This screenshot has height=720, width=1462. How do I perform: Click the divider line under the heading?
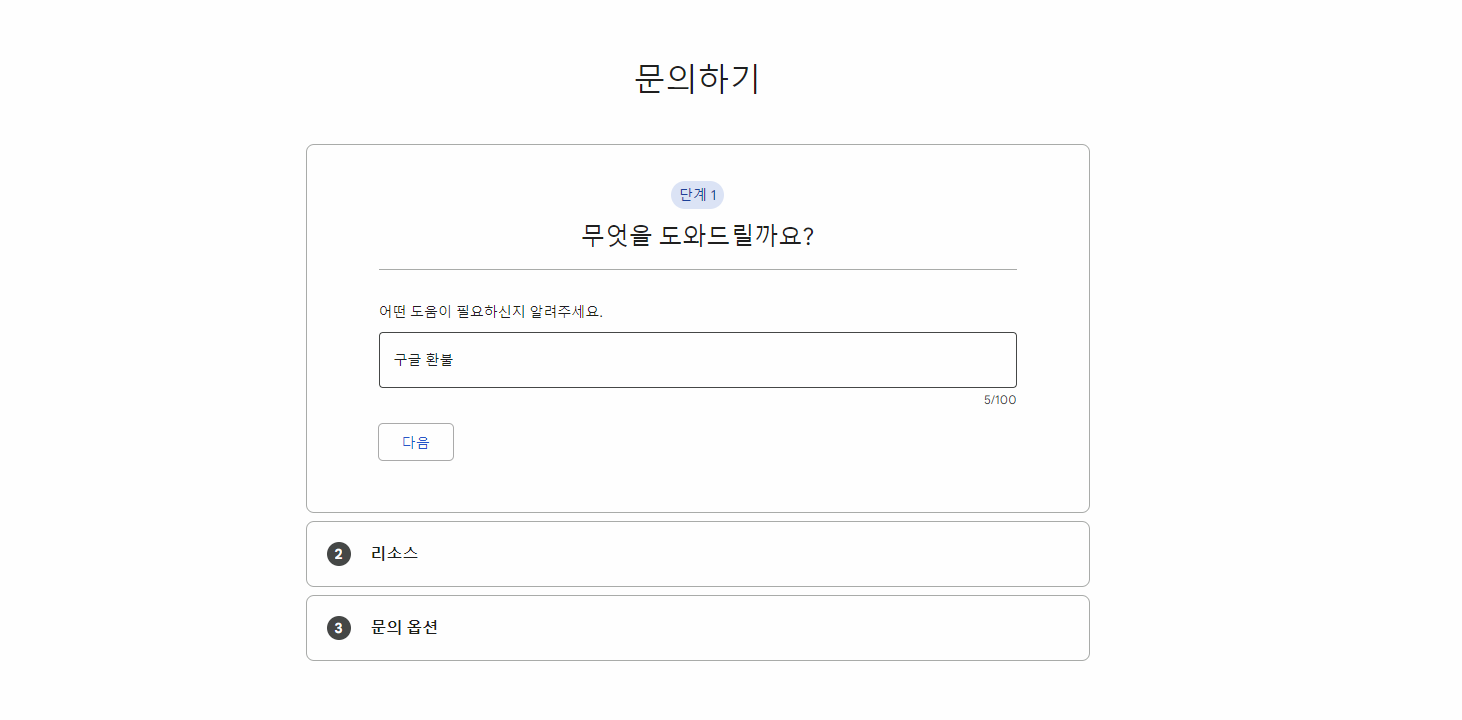pyautogui.click(x=697, y=268)
